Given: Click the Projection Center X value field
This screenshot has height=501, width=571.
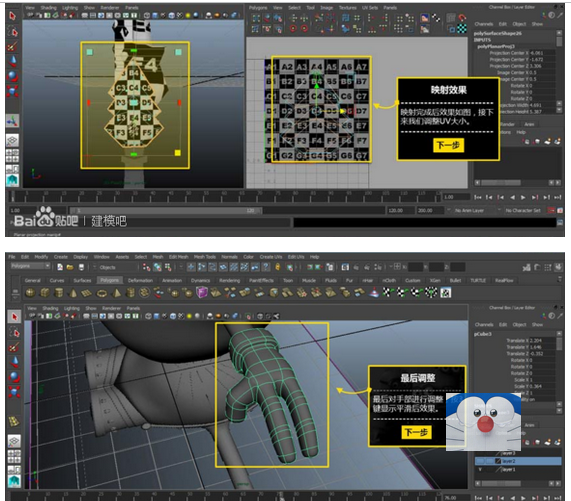Looking at the screenshot, I should [x=542, y=53].
